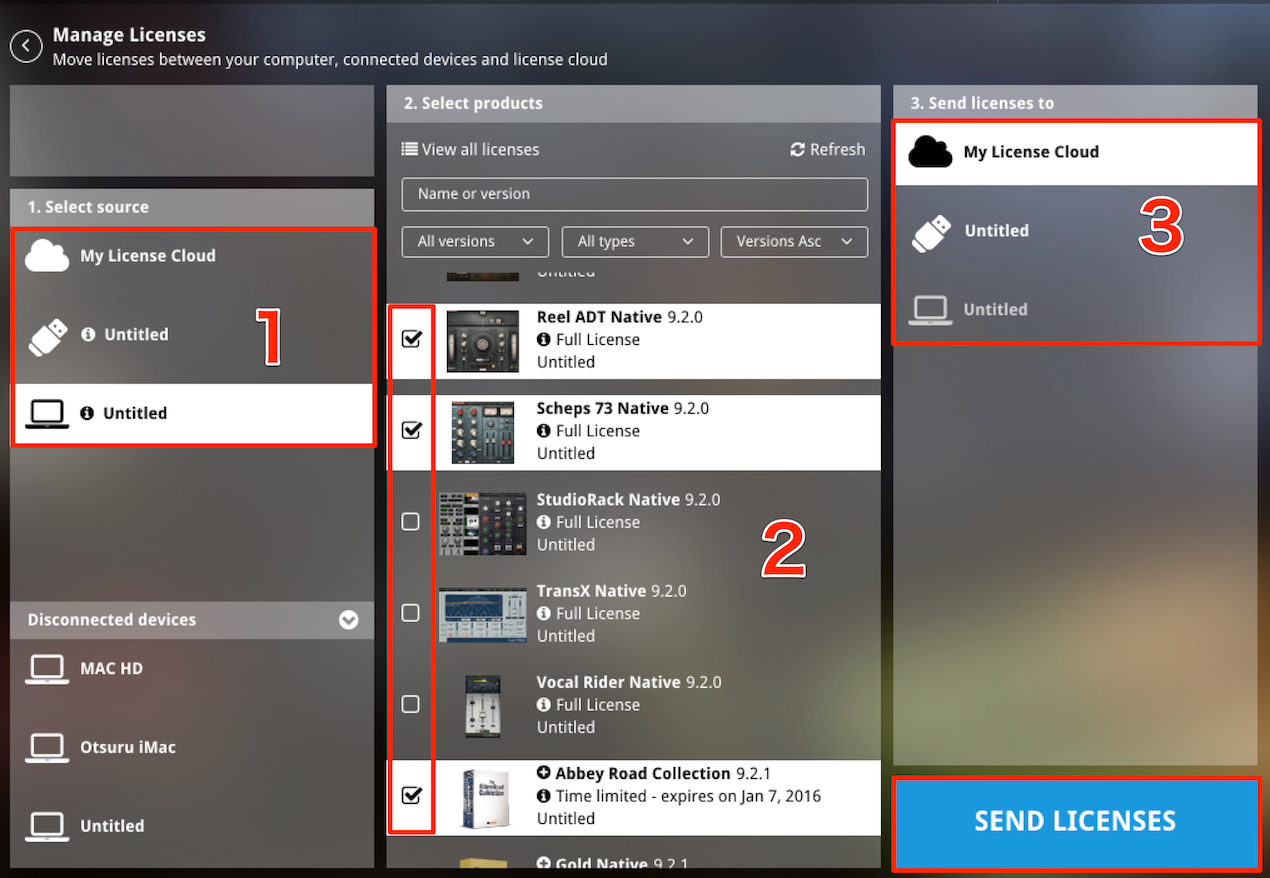
Task: Click the Vocal Rider Native plugin thumbnail
Action: [483, 706]
